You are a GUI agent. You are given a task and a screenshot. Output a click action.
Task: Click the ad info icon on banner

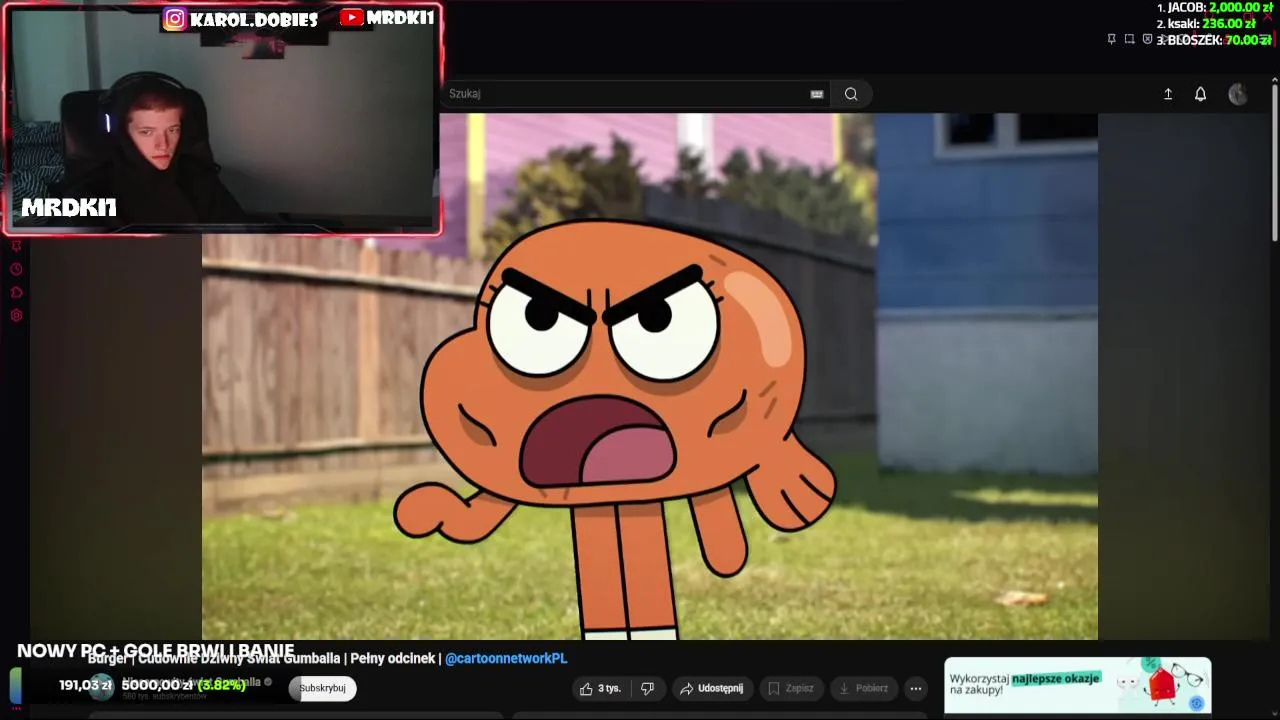click(1196, 704)
